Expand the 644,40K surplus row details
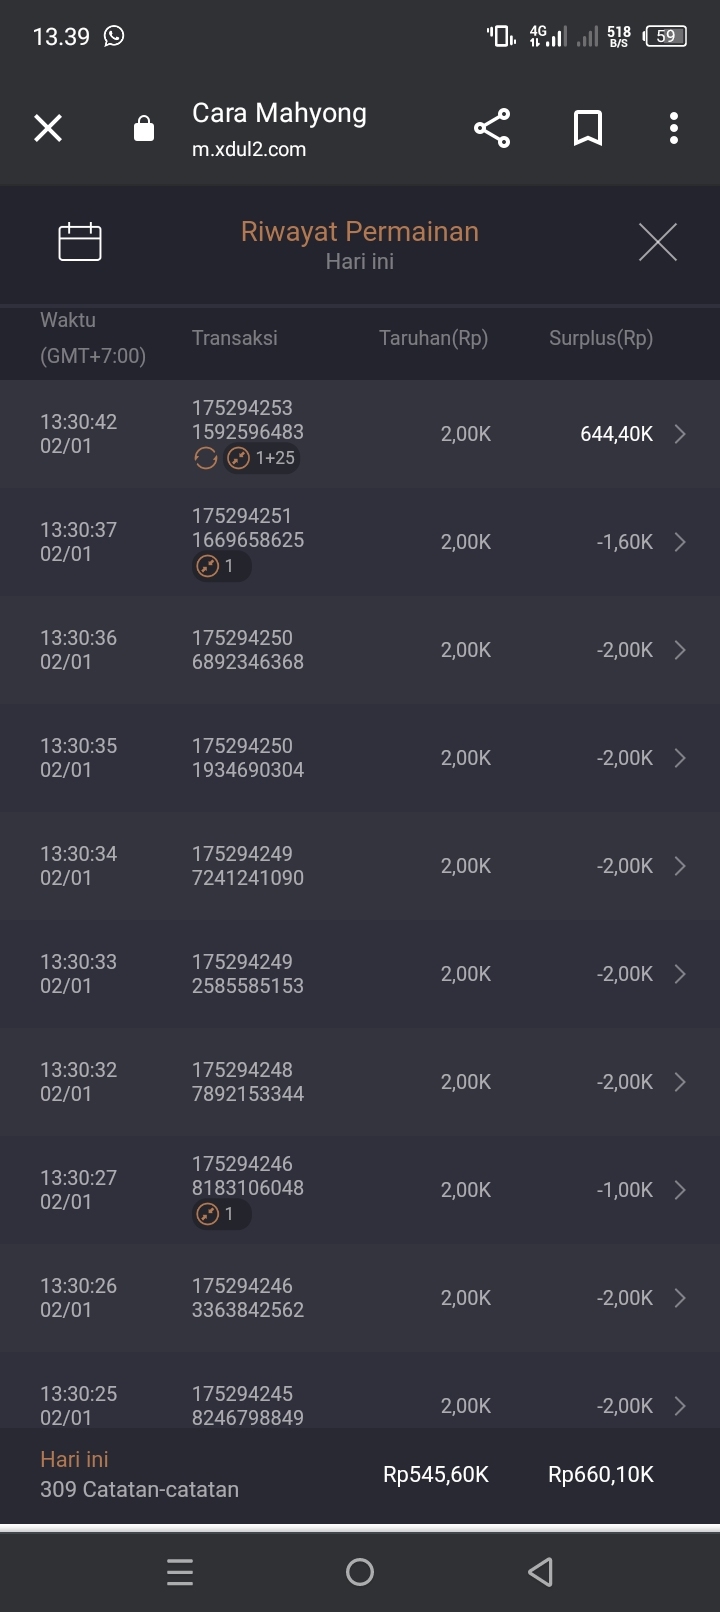Screen dimensions: 720x1612 pos(680,434)
